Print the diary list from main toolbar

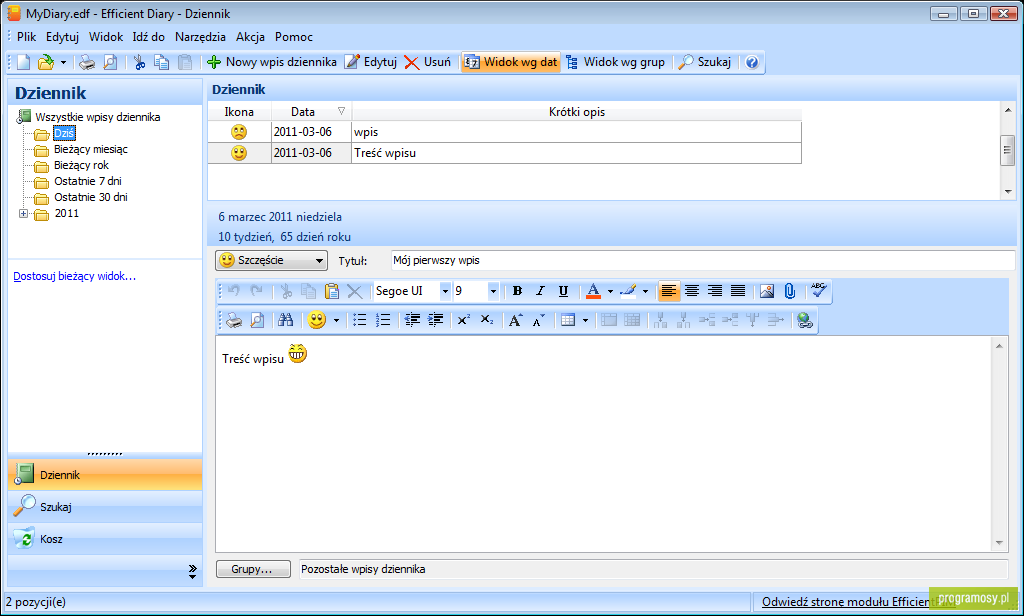click(x=87, y=62)
